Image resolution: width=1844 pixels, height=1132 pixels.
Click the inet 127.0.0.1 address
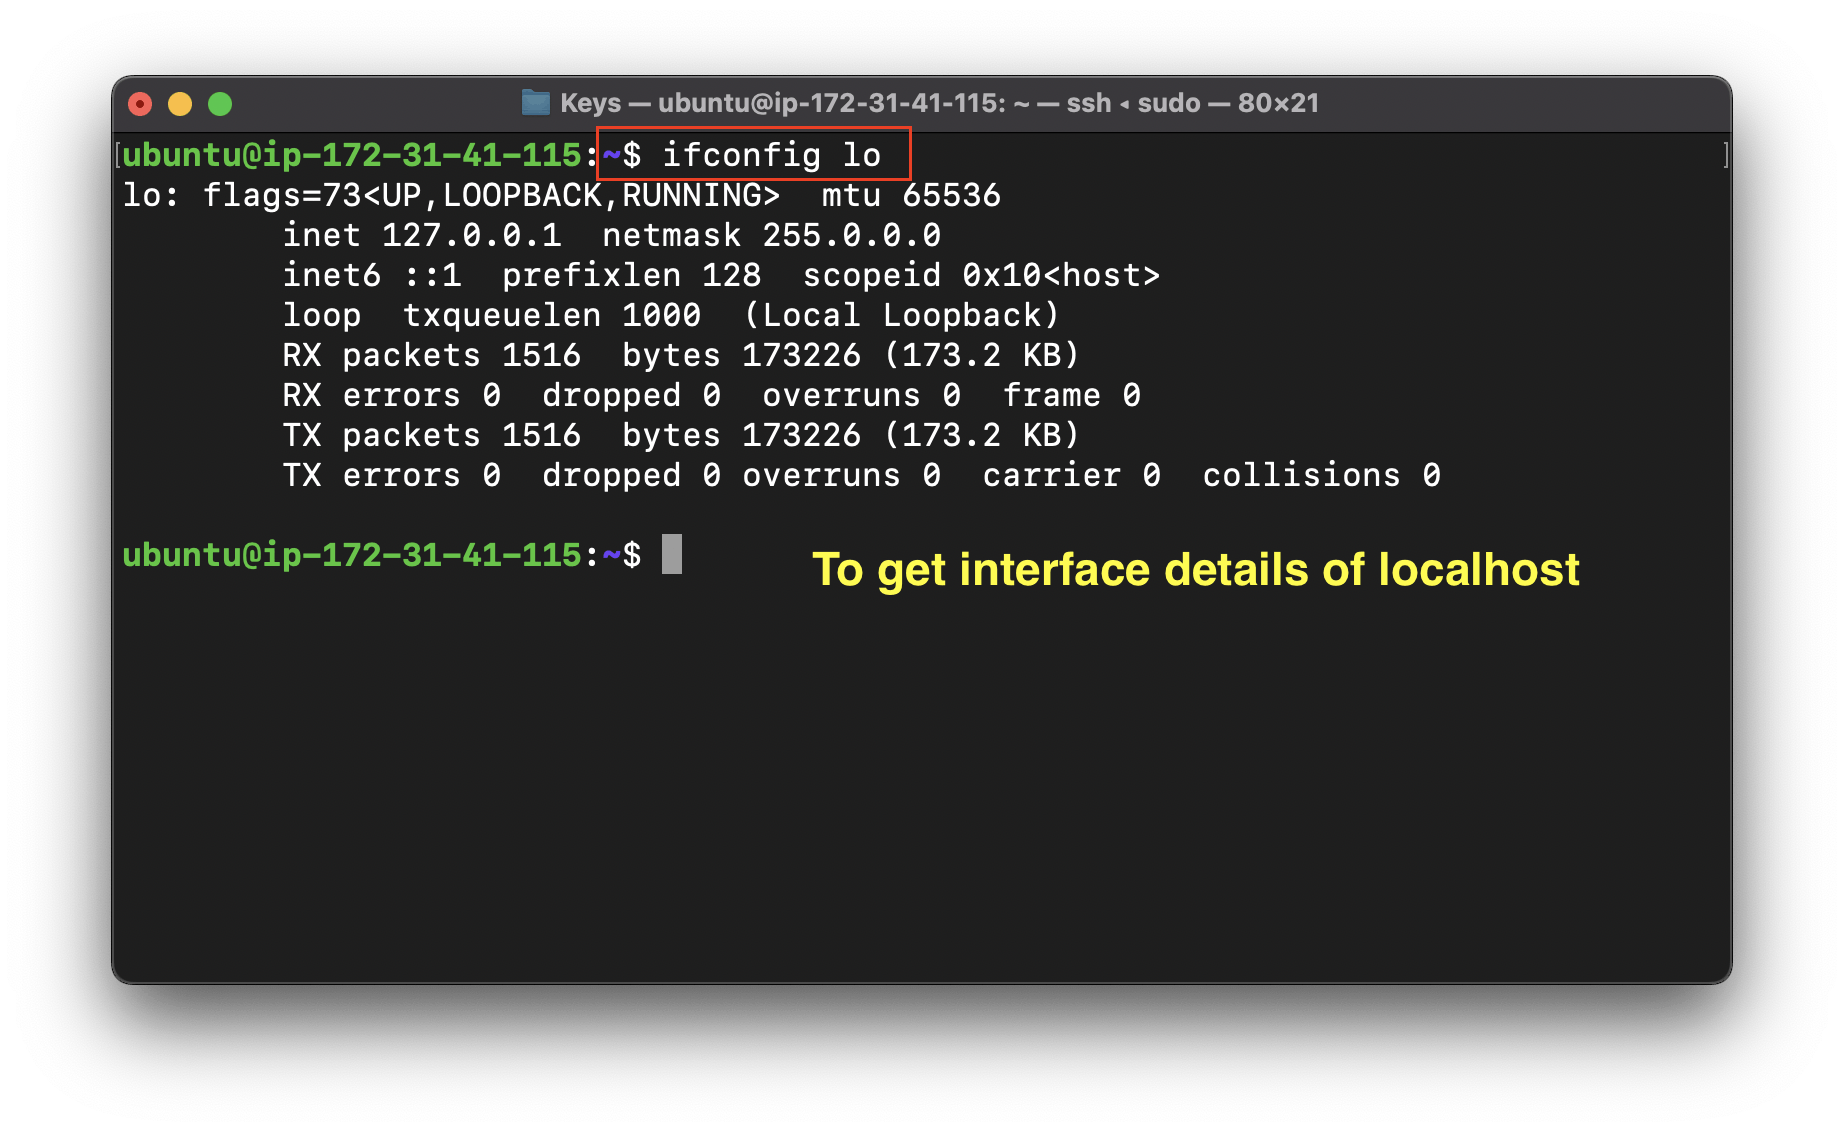[x=421, y=235]
